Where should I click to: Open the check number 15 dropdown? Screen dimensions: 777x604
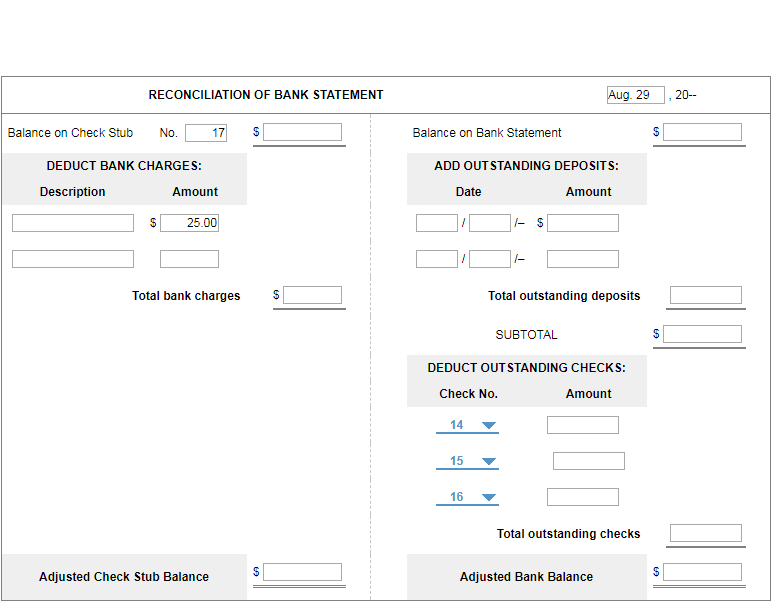[467, 461]
